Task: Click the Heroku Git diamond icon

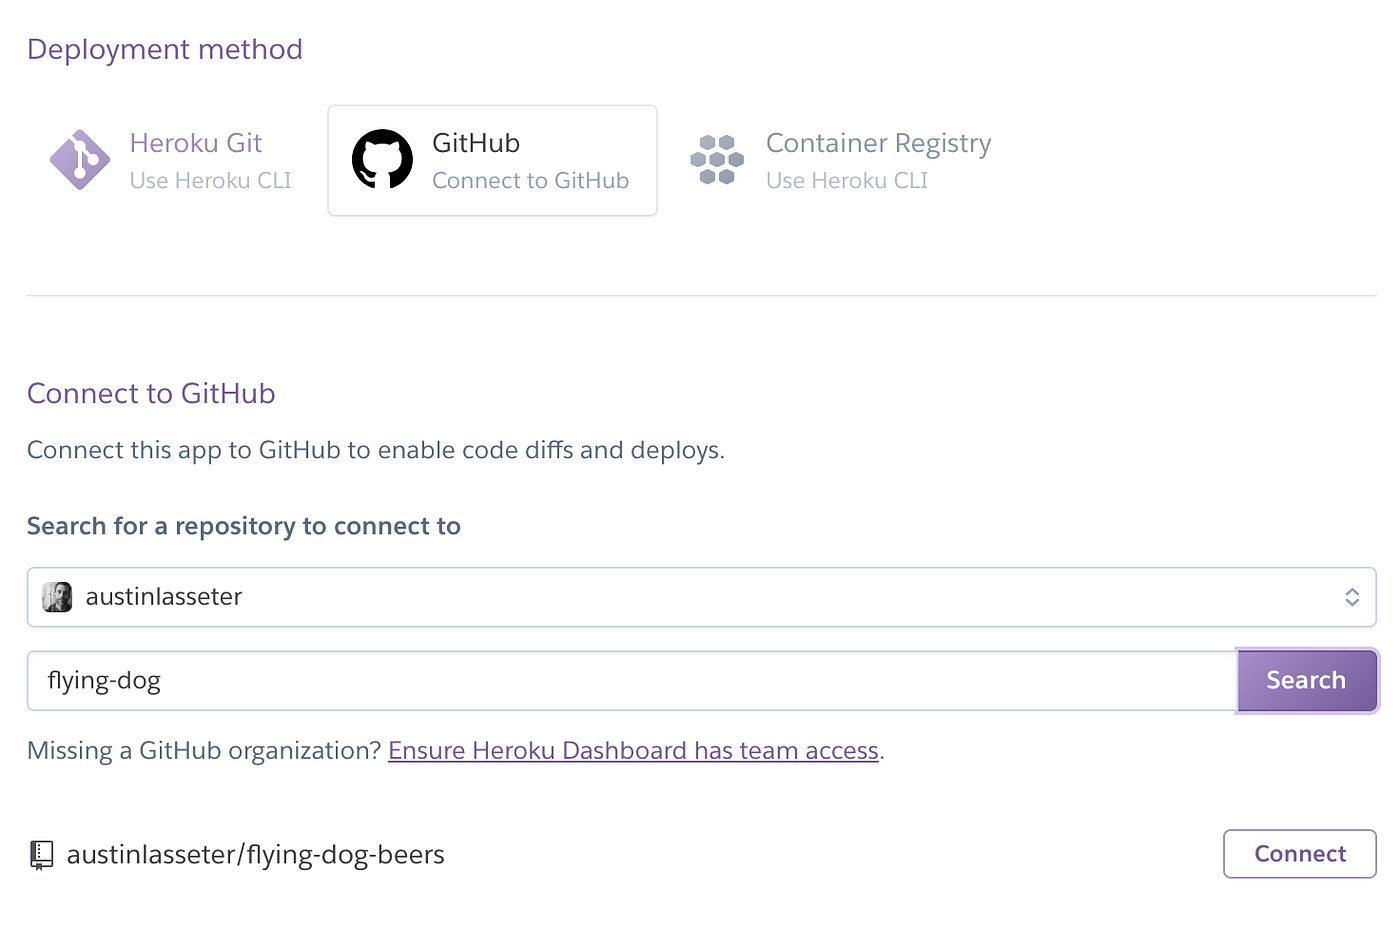Action: coord(80,160)
